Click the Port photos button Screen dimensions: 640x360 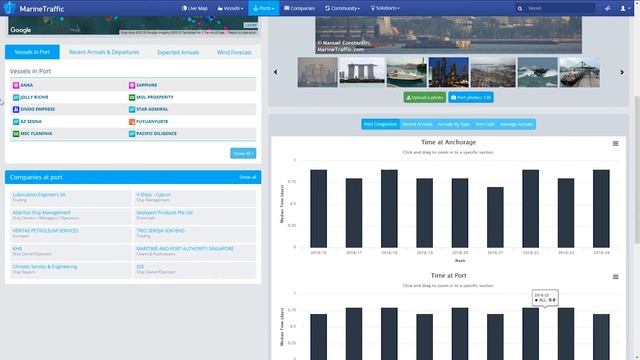click(x=471, y=98)
